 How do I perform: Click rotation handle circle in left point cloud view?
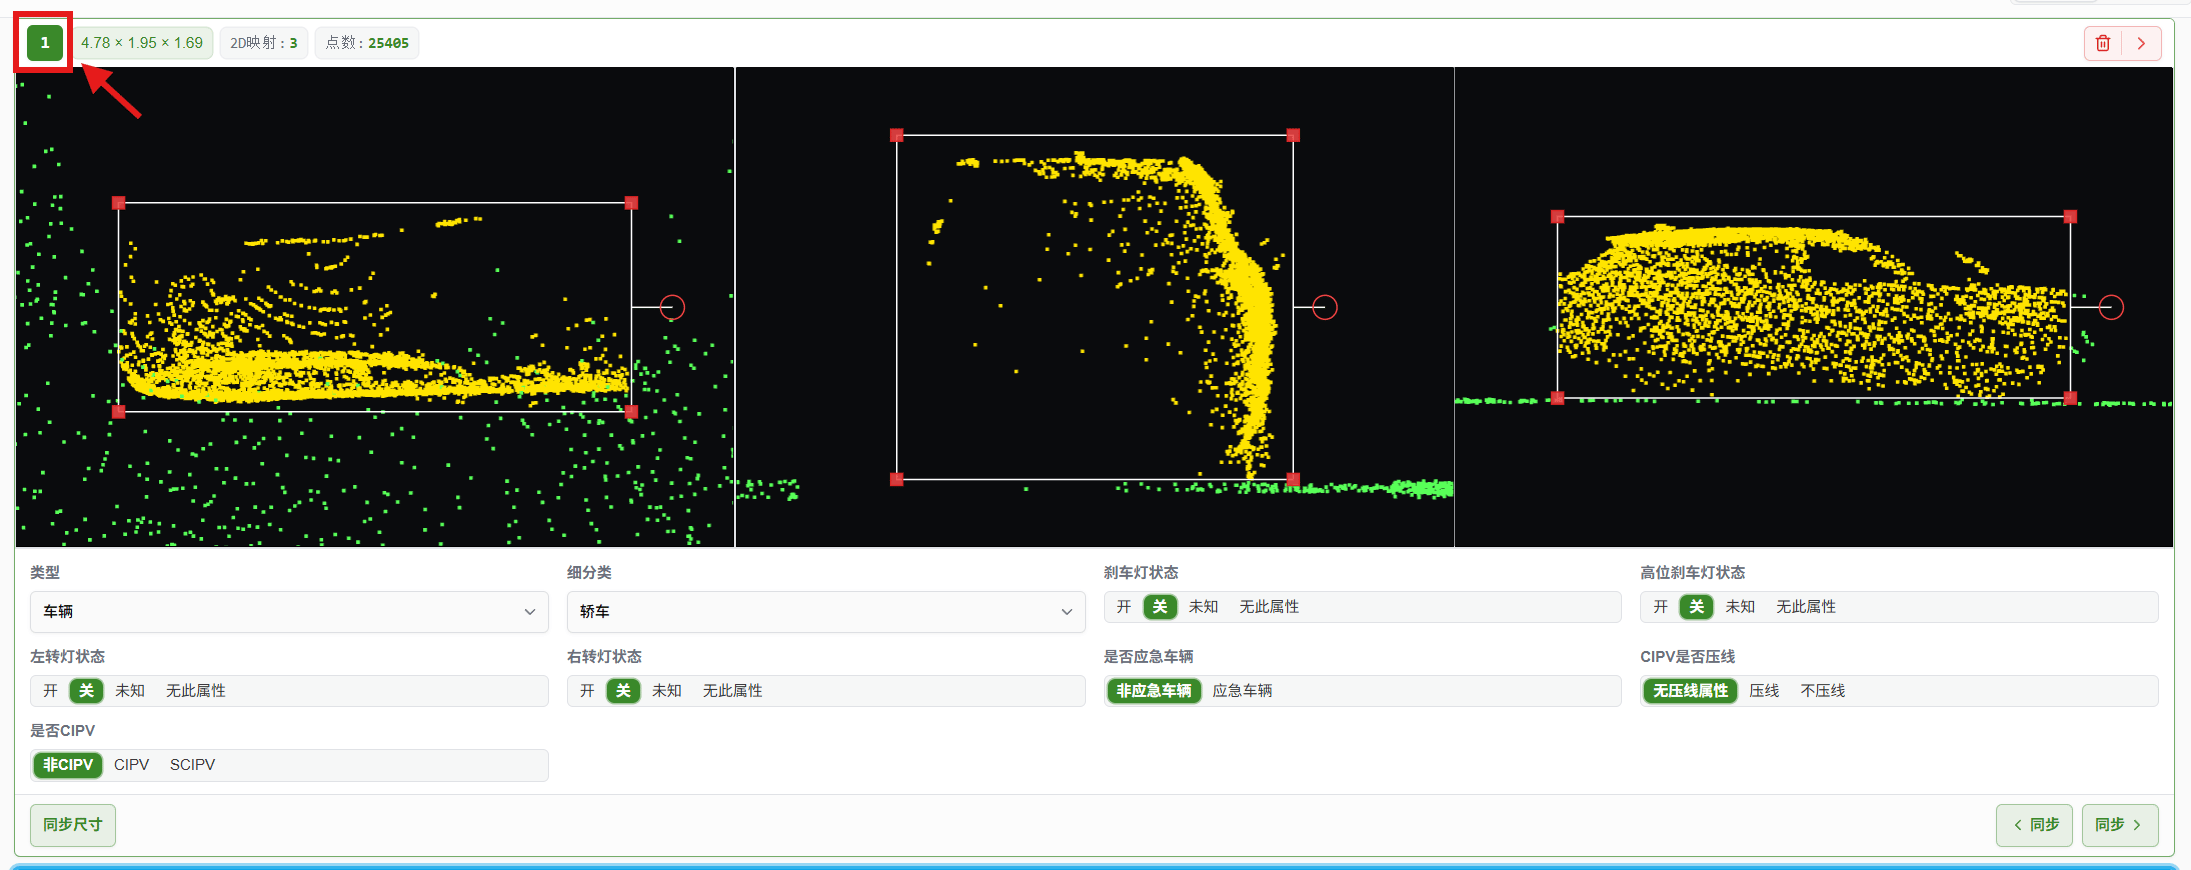pos(672,307)
